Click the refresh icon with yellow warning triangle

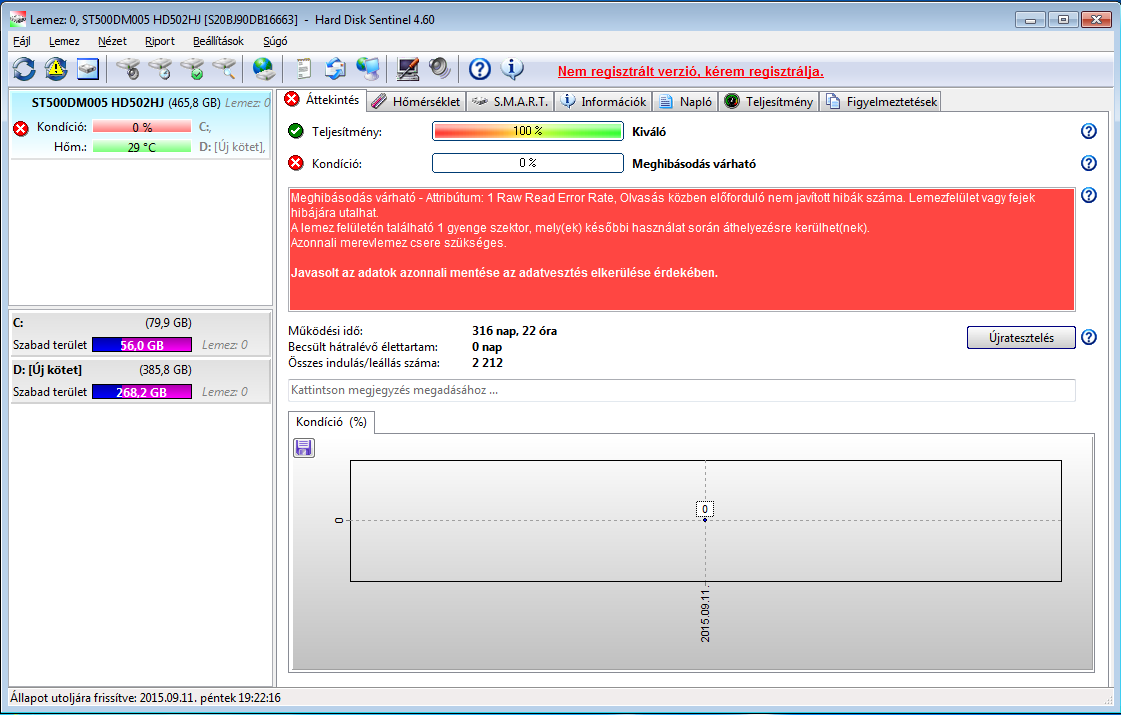56,69
